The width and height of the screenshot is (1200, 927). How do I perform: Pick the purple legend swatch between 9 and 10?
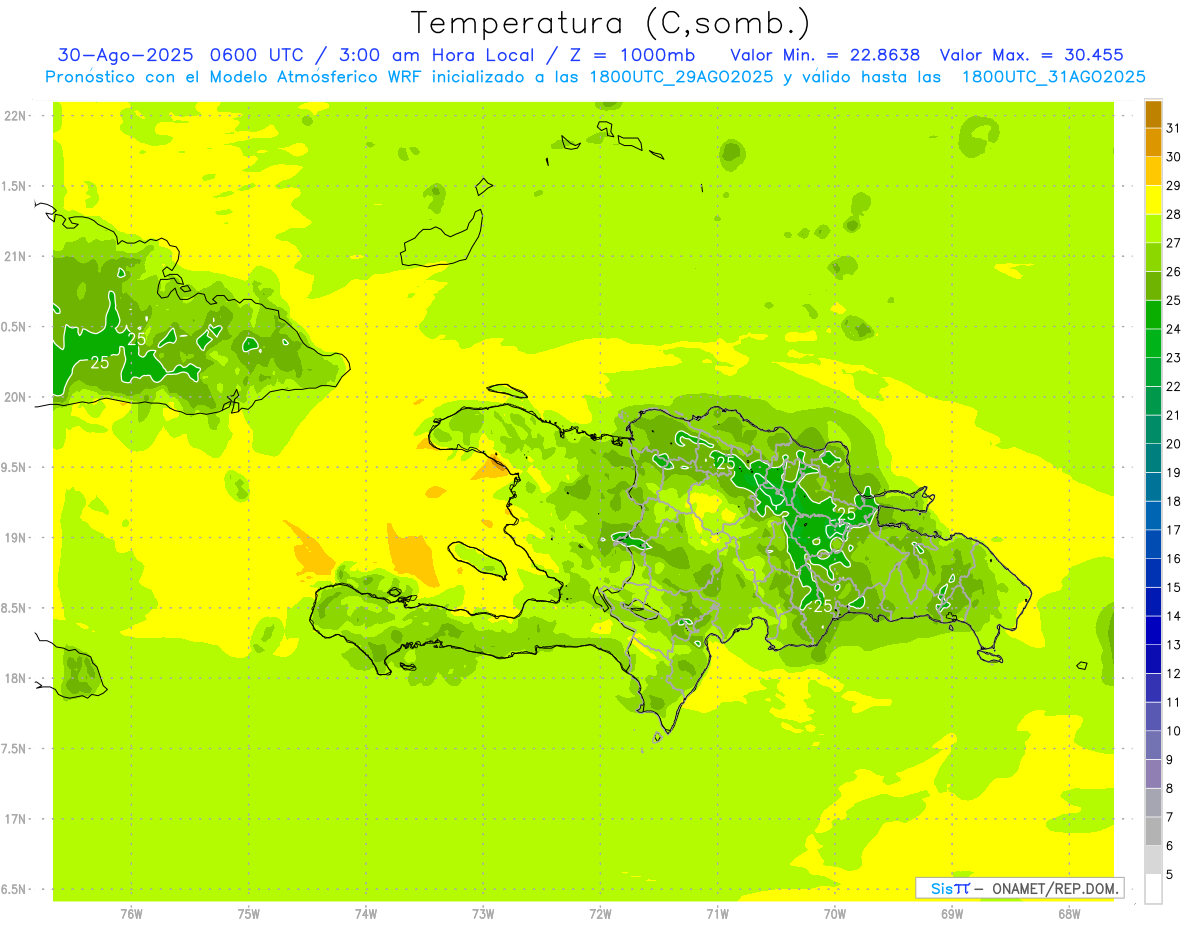(1153, 745)
